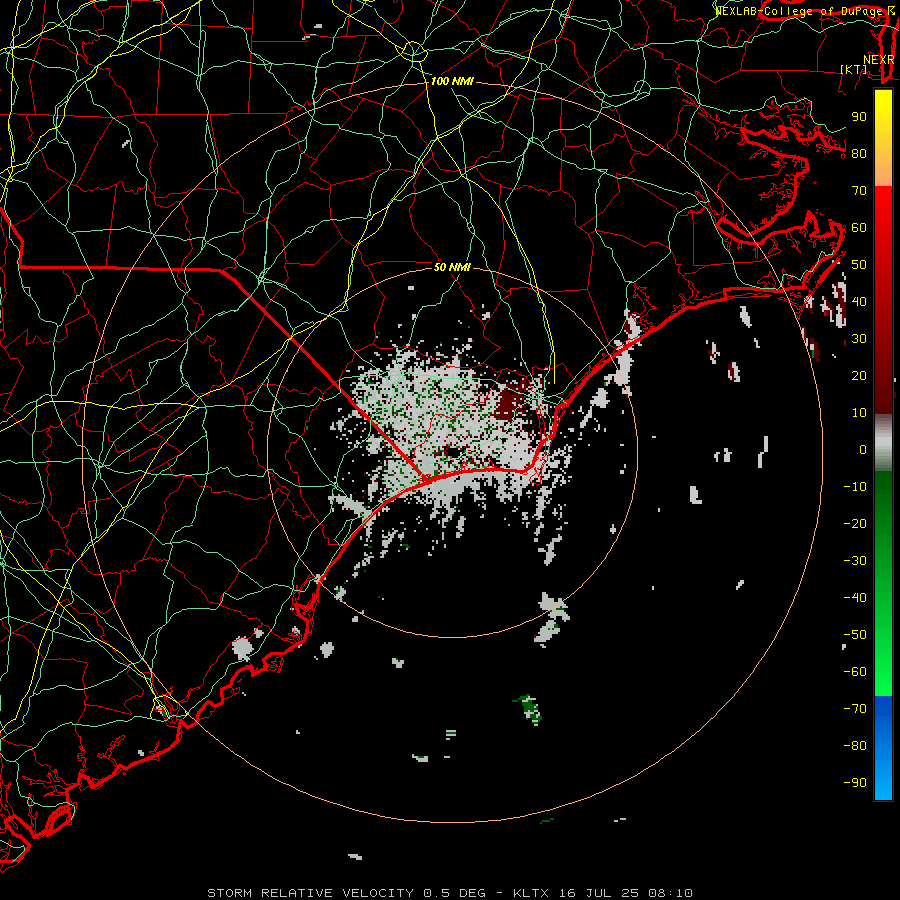Click the -60 value on velocity scale
The width and height of the screenshot is (900, 900).
point(855,672)
